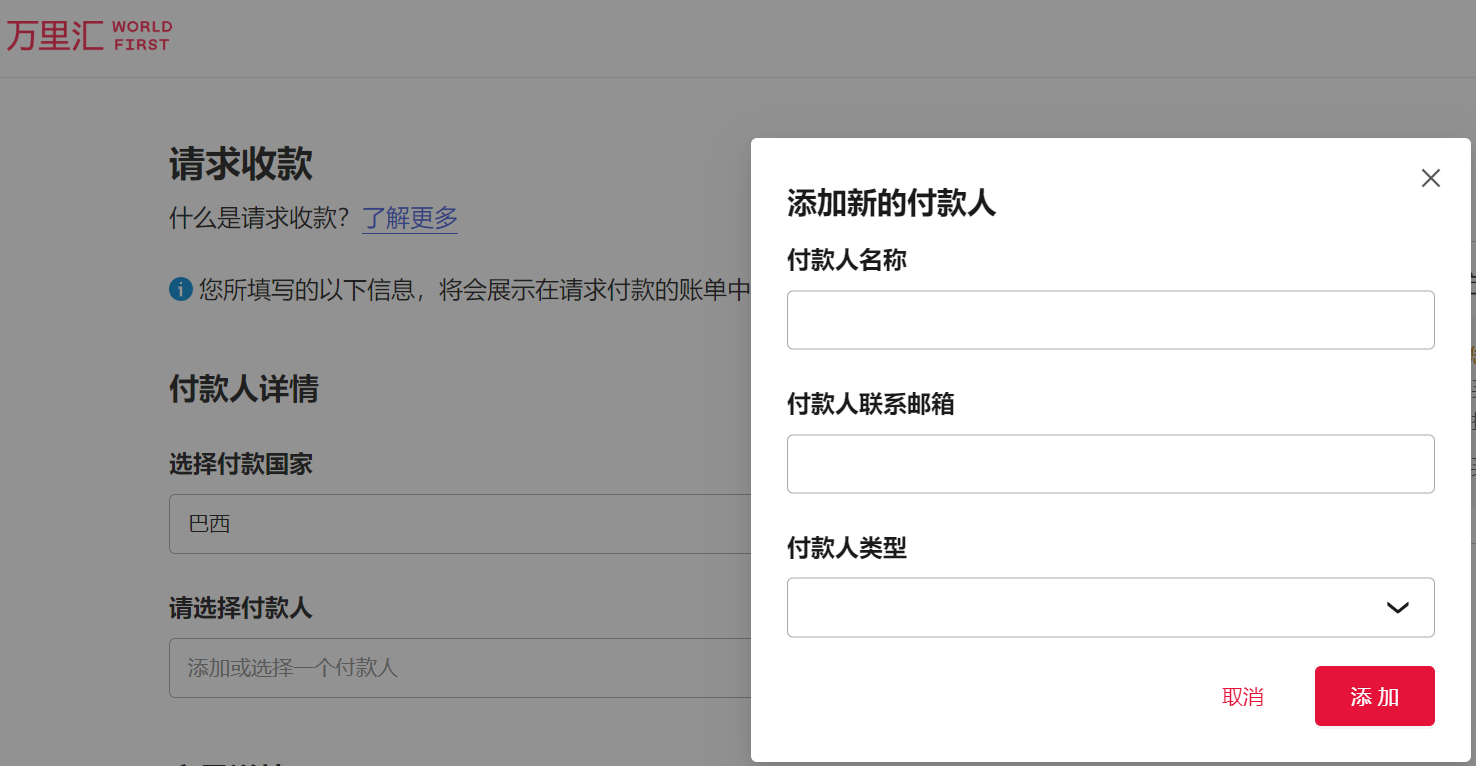This screenshot has width=1476, height=766.
Task: Click the 取消 button
Action: [x=1243, y=697]
